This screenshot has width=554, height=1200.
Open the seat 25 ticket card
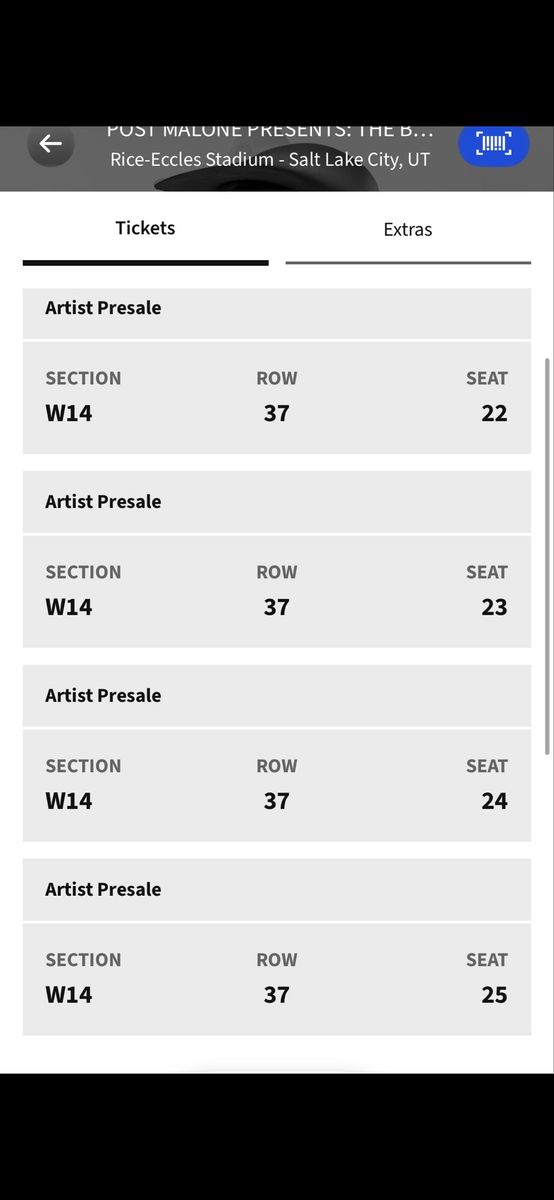click(277, 980)
